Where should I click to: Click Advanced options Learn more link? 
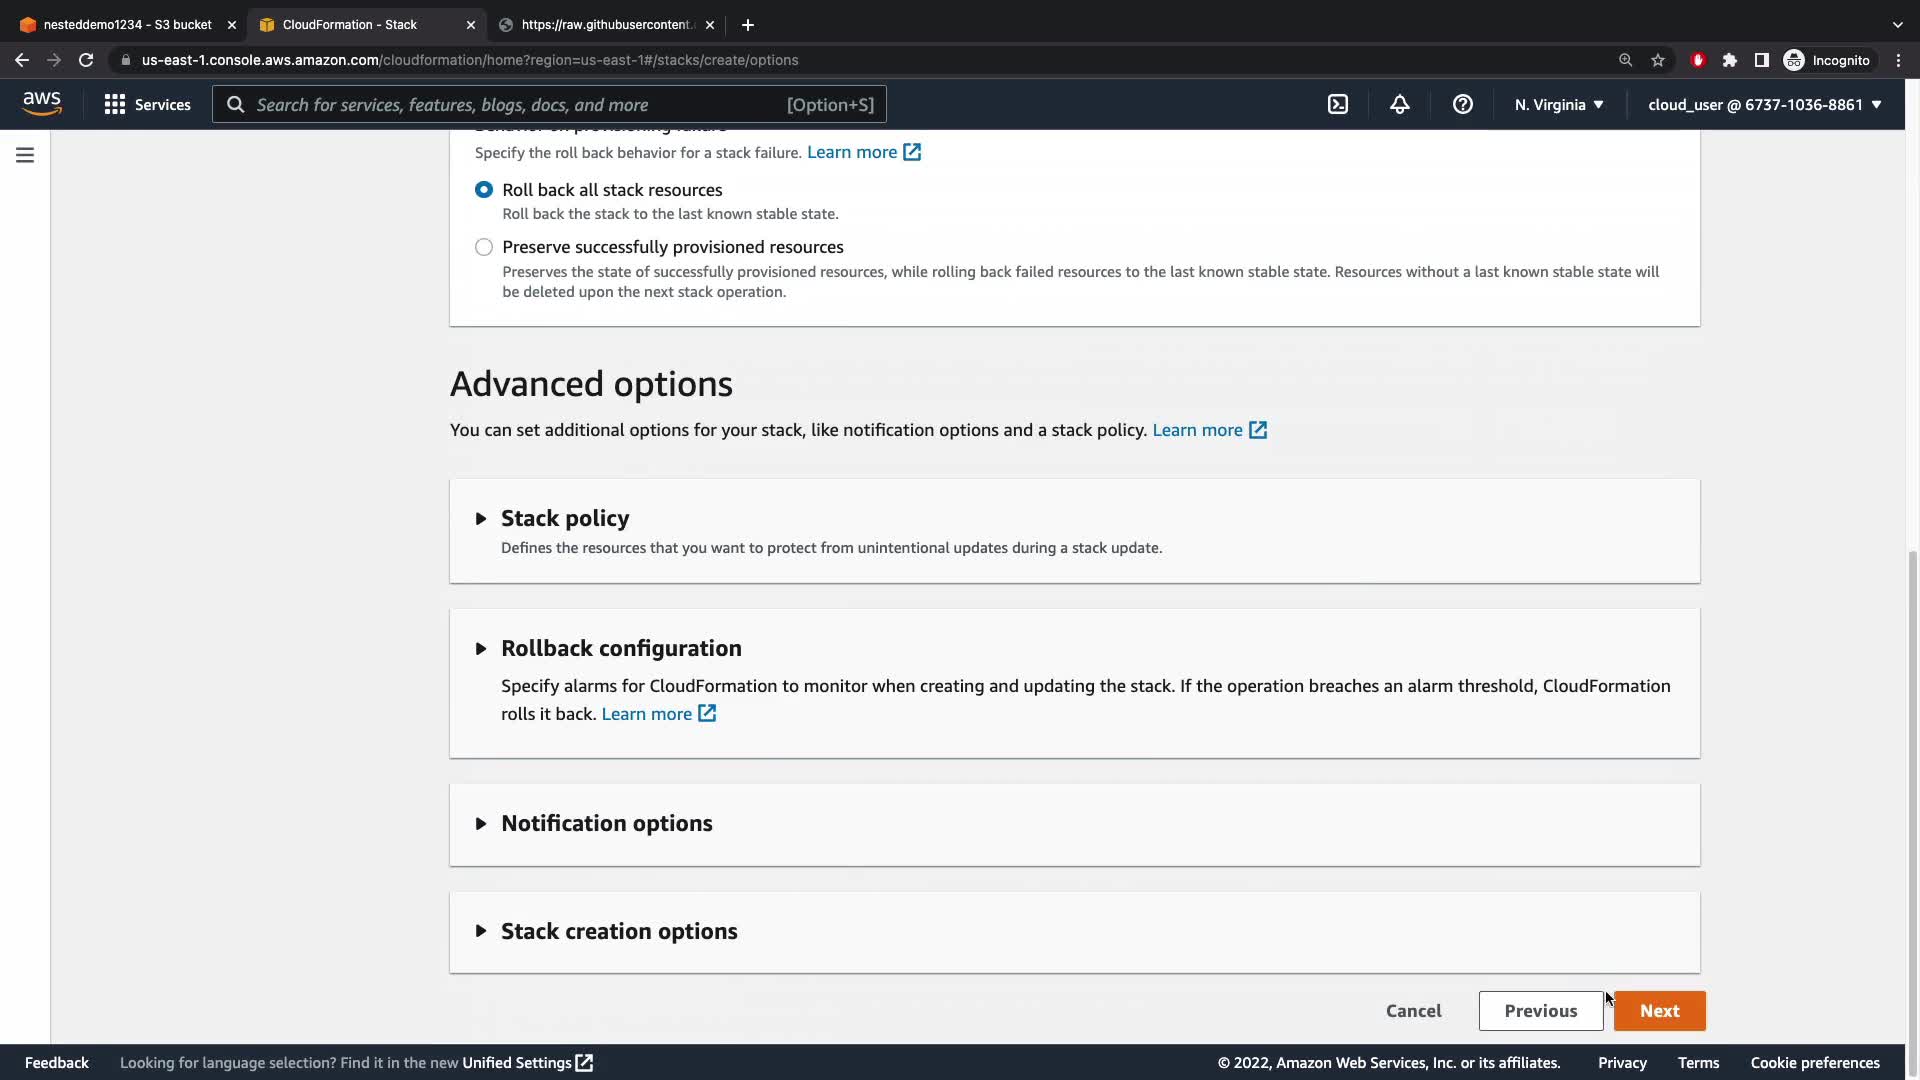click(x=1209, y=430)
